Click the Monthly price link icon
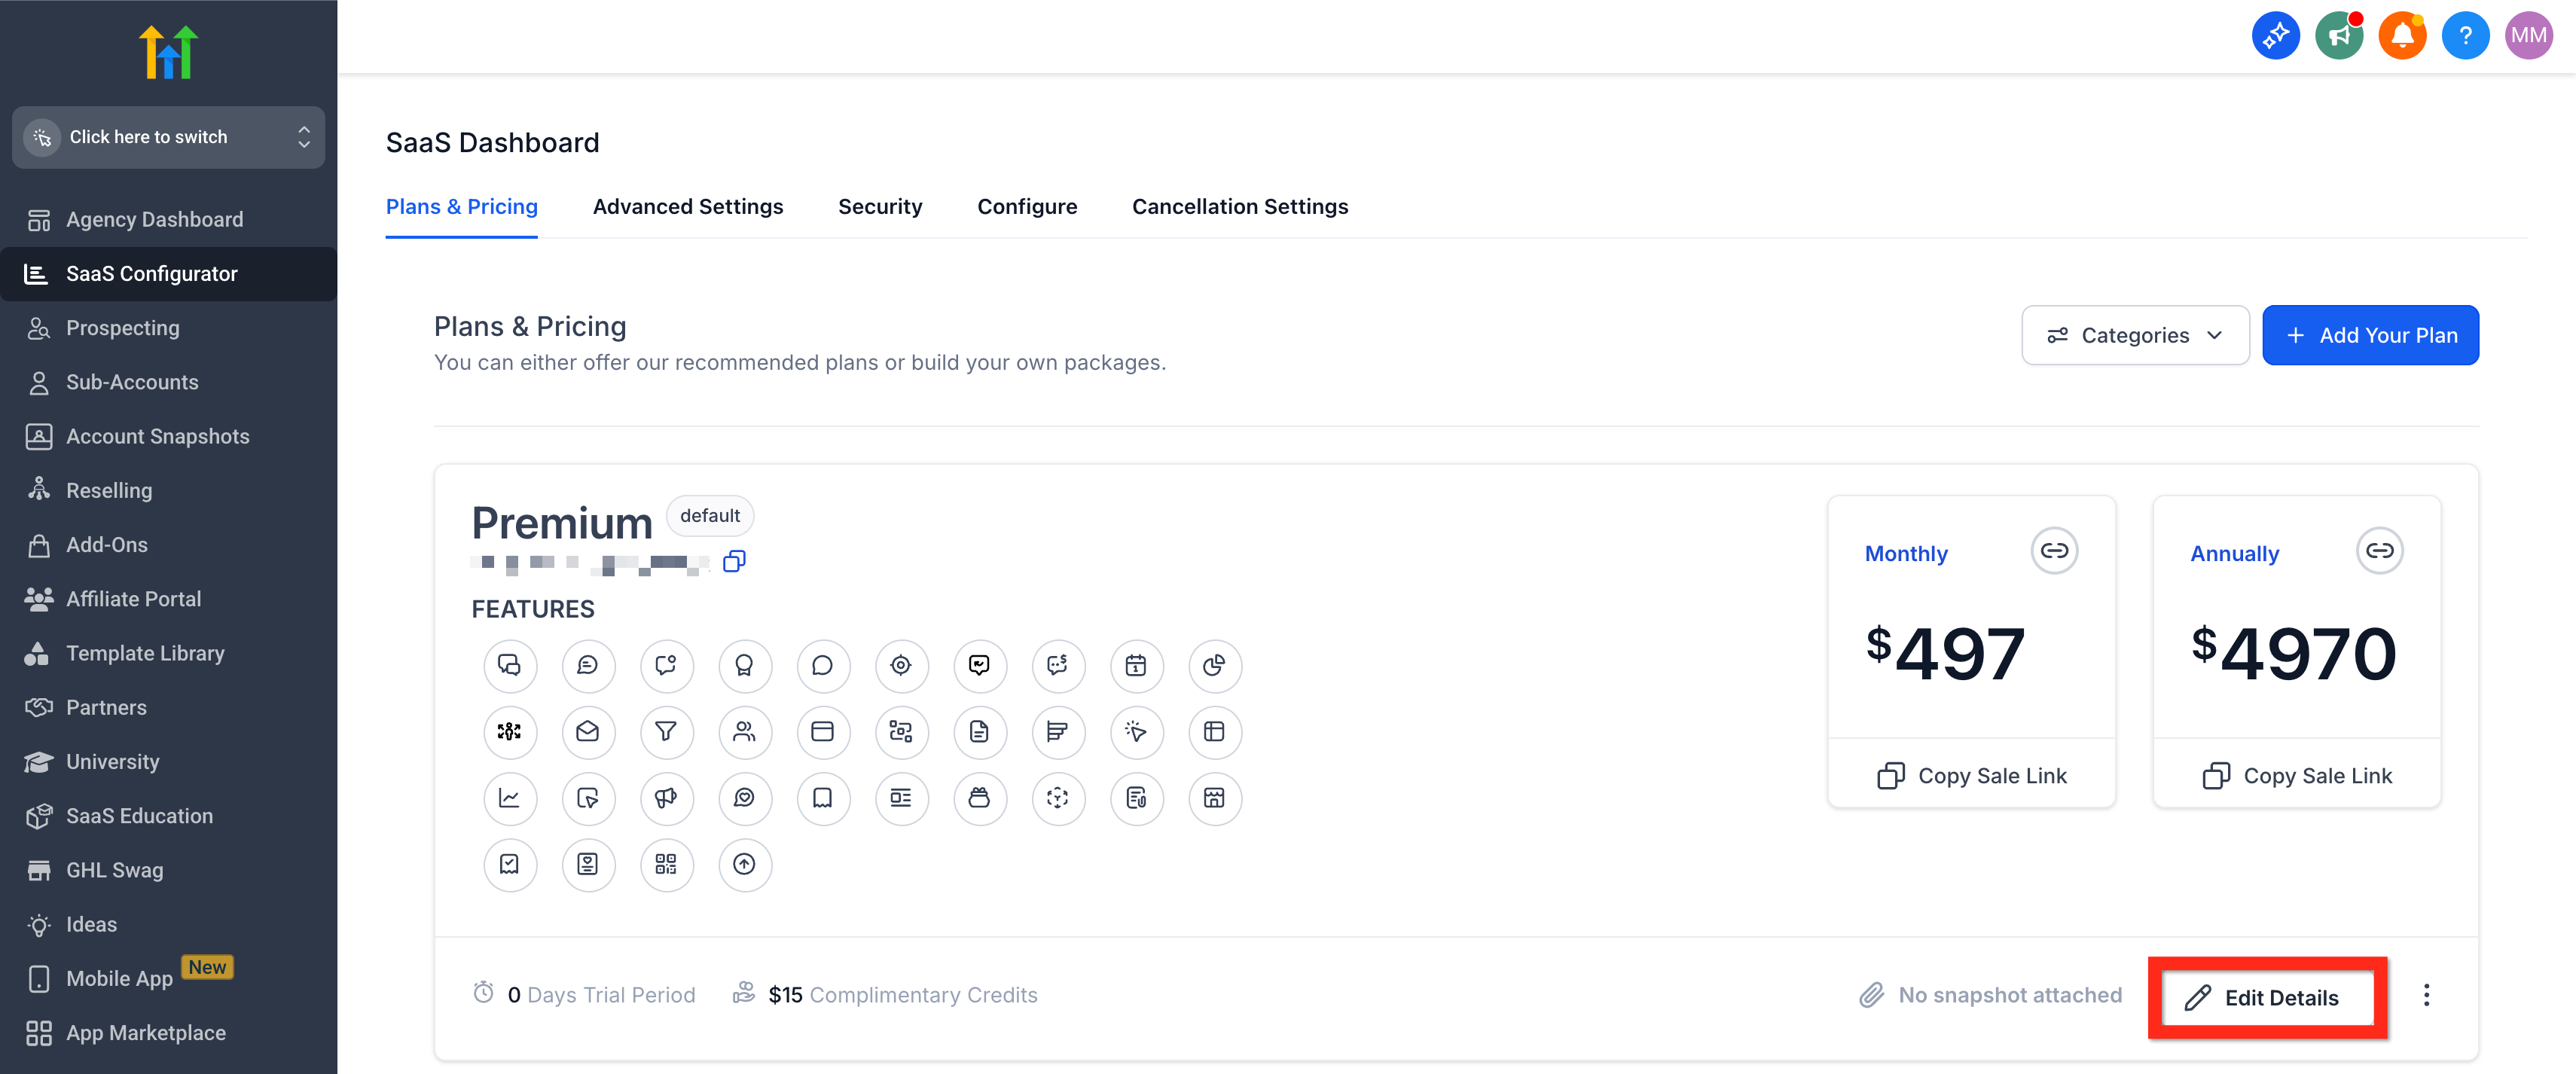 click(2054, 551)
